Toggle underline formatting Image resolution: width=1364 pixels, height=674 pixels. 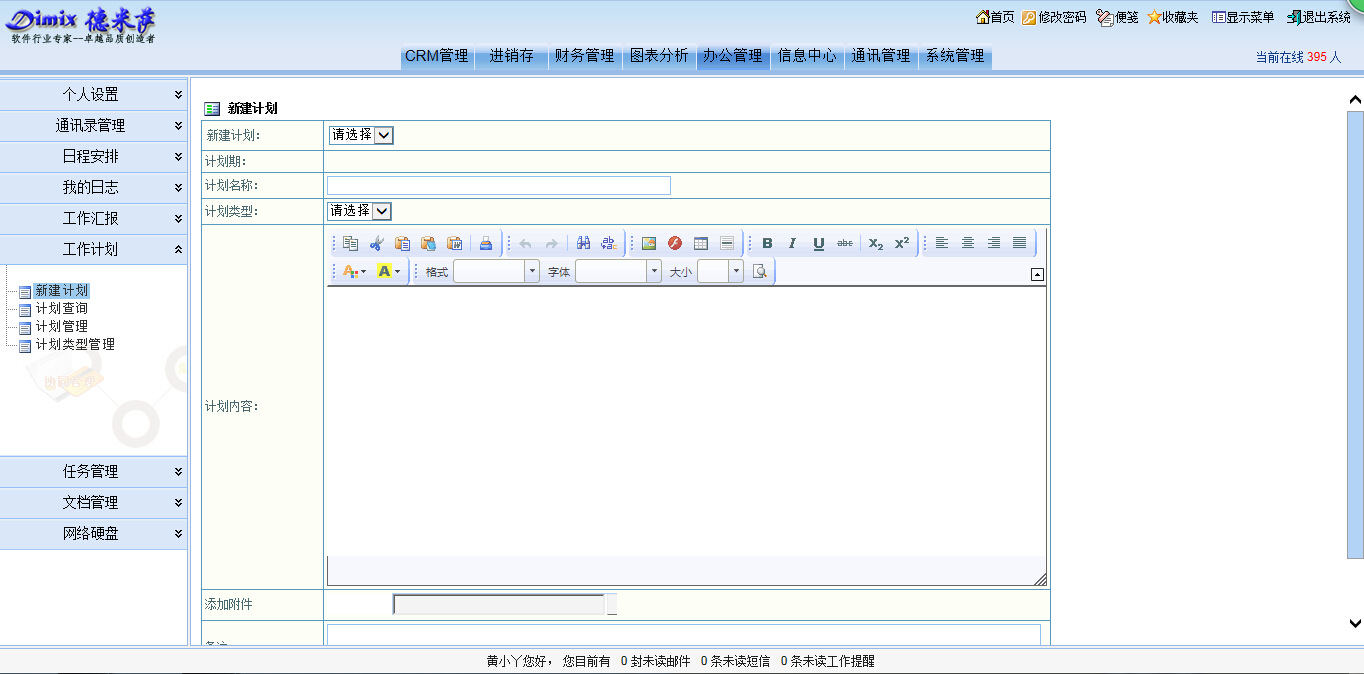tap(819, 243)
